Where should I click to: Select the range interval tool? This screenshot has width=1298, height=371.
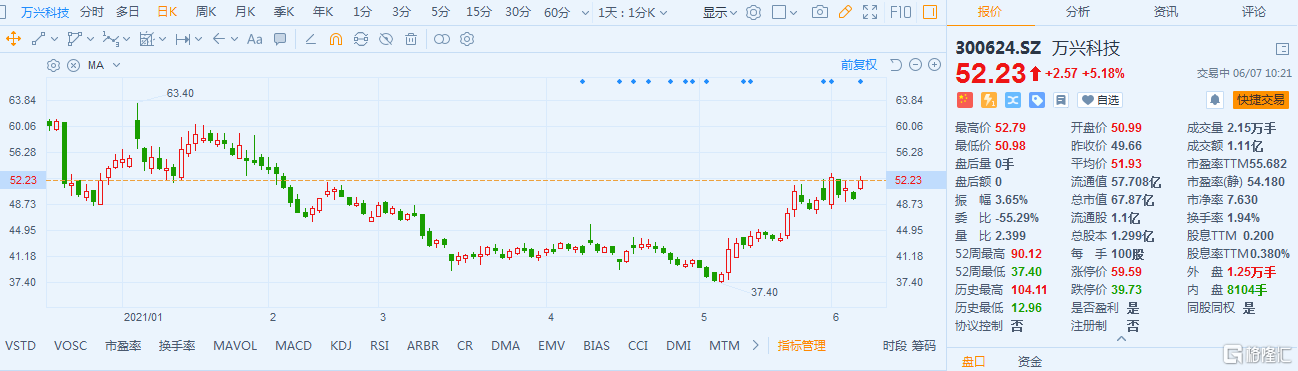tap(182, 39)
